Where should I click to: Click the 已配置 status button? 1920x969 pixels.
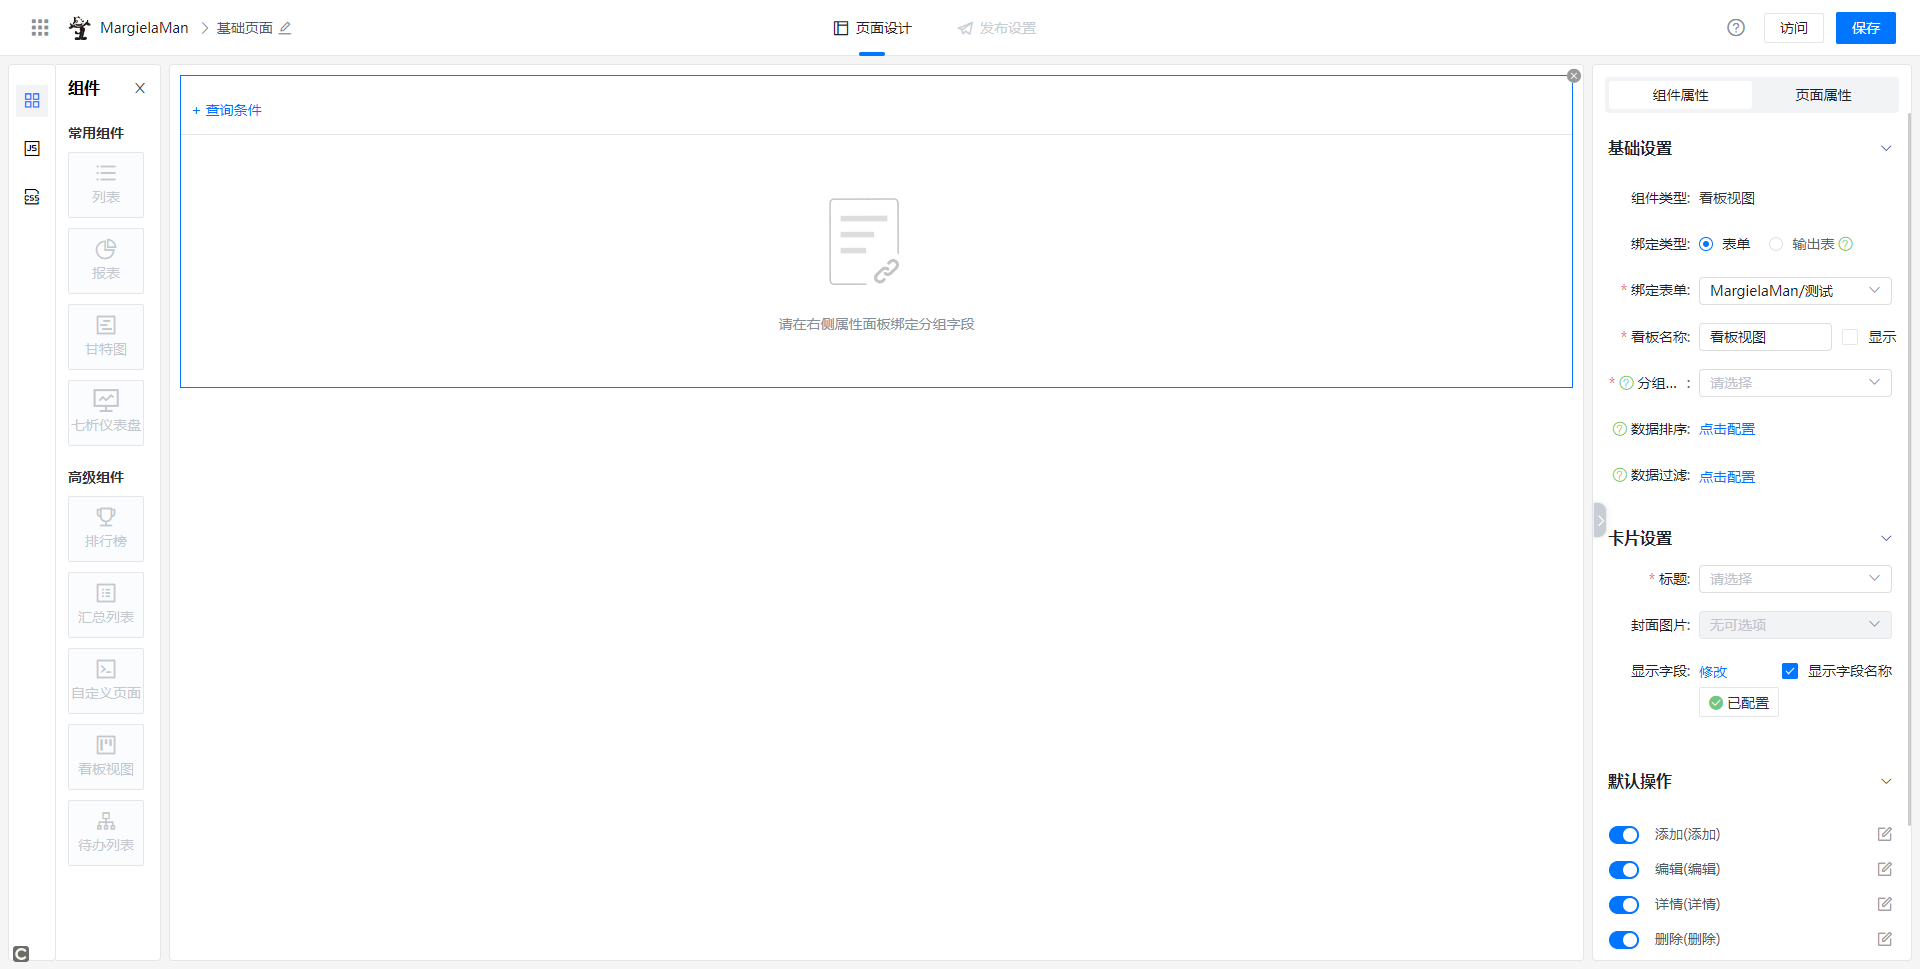click(1739, 703)
